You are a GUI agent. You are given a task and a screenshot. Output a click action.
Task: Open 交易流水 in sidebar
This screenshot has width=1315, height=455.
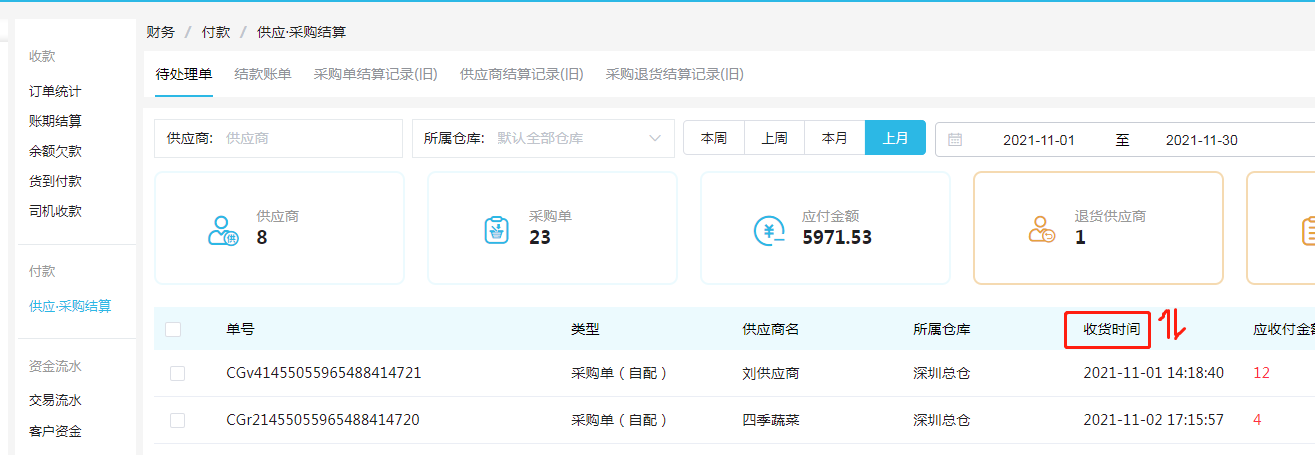tap(55, 400)
